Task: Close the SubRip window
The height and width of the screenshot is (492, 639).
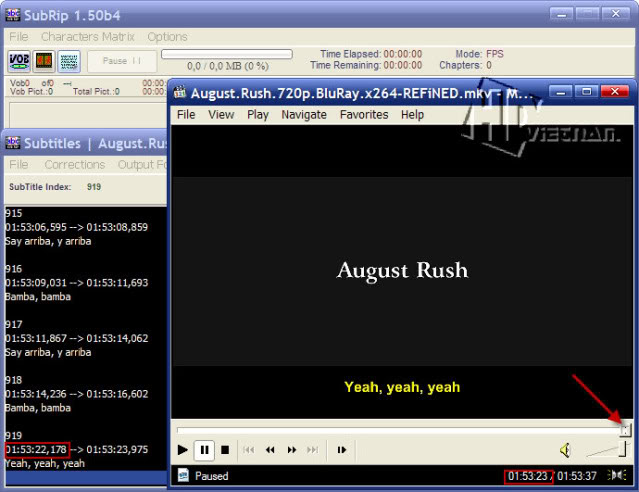Action: click(x=616, y=14)
